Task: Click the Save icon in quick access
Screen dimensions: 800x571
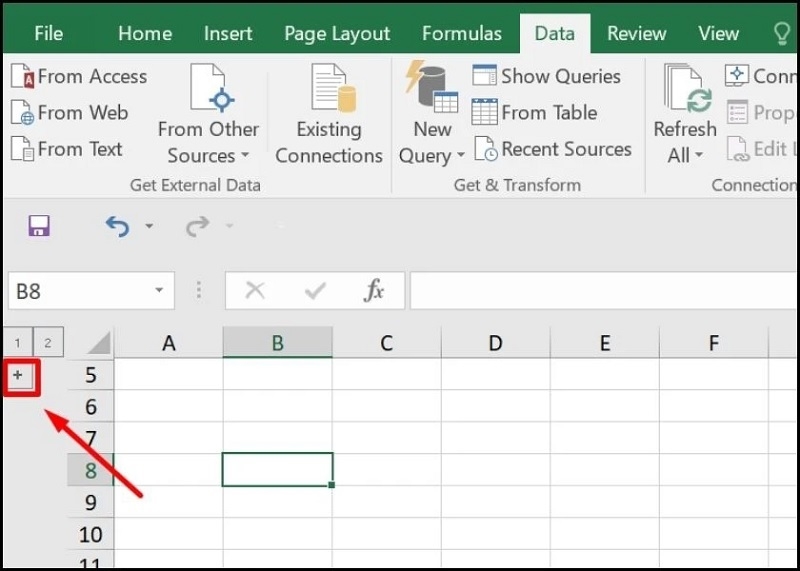Action: click(39, 226)
